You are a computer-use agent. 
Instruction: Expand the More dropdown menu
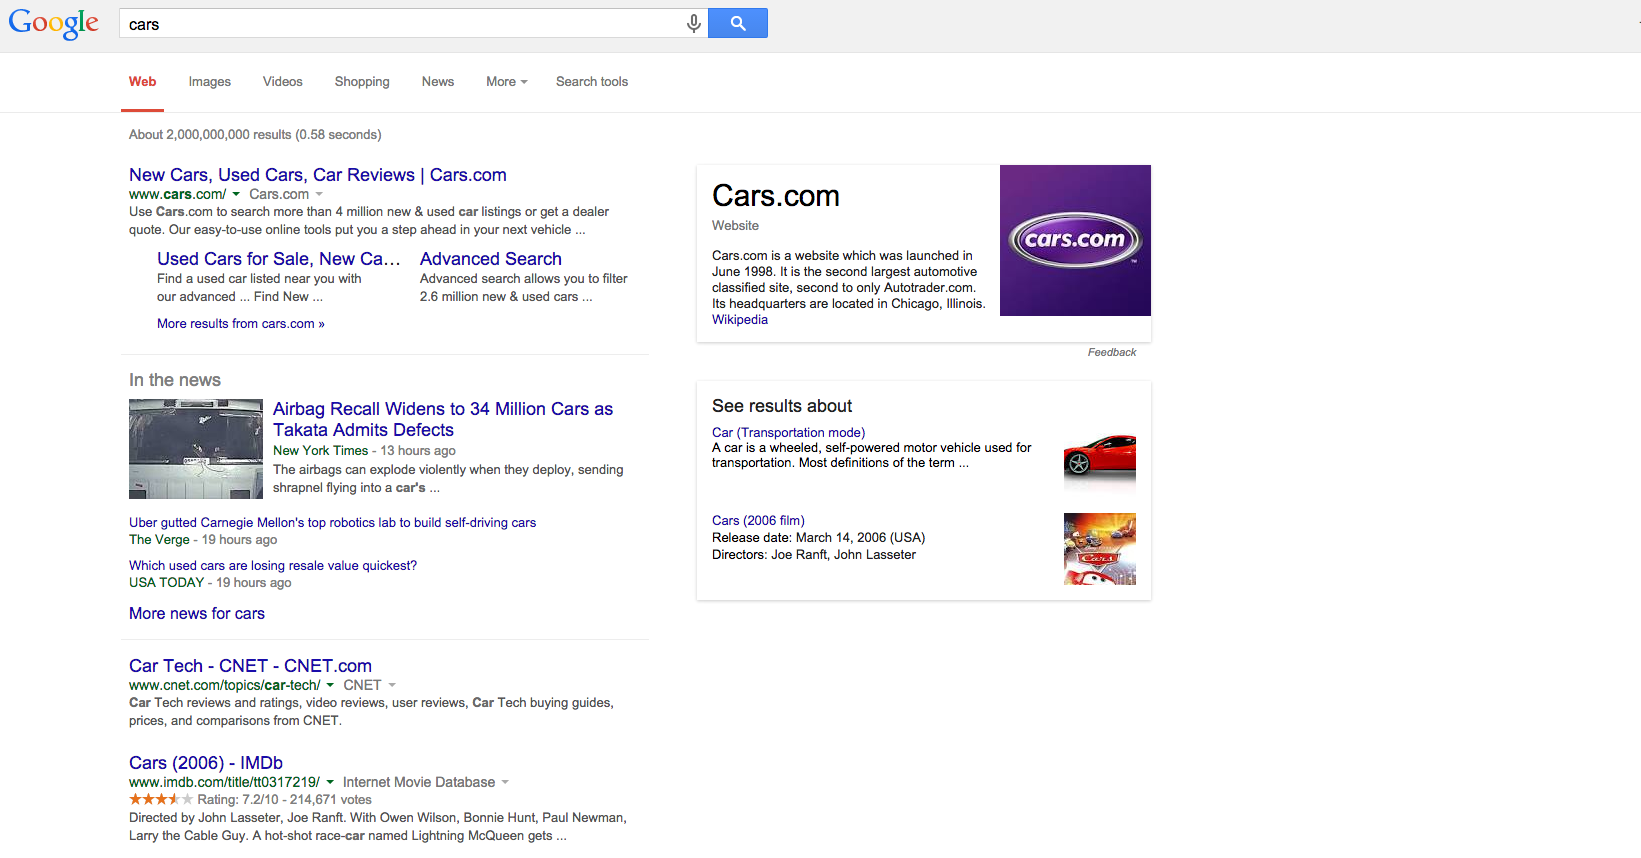tap(506, 82)
